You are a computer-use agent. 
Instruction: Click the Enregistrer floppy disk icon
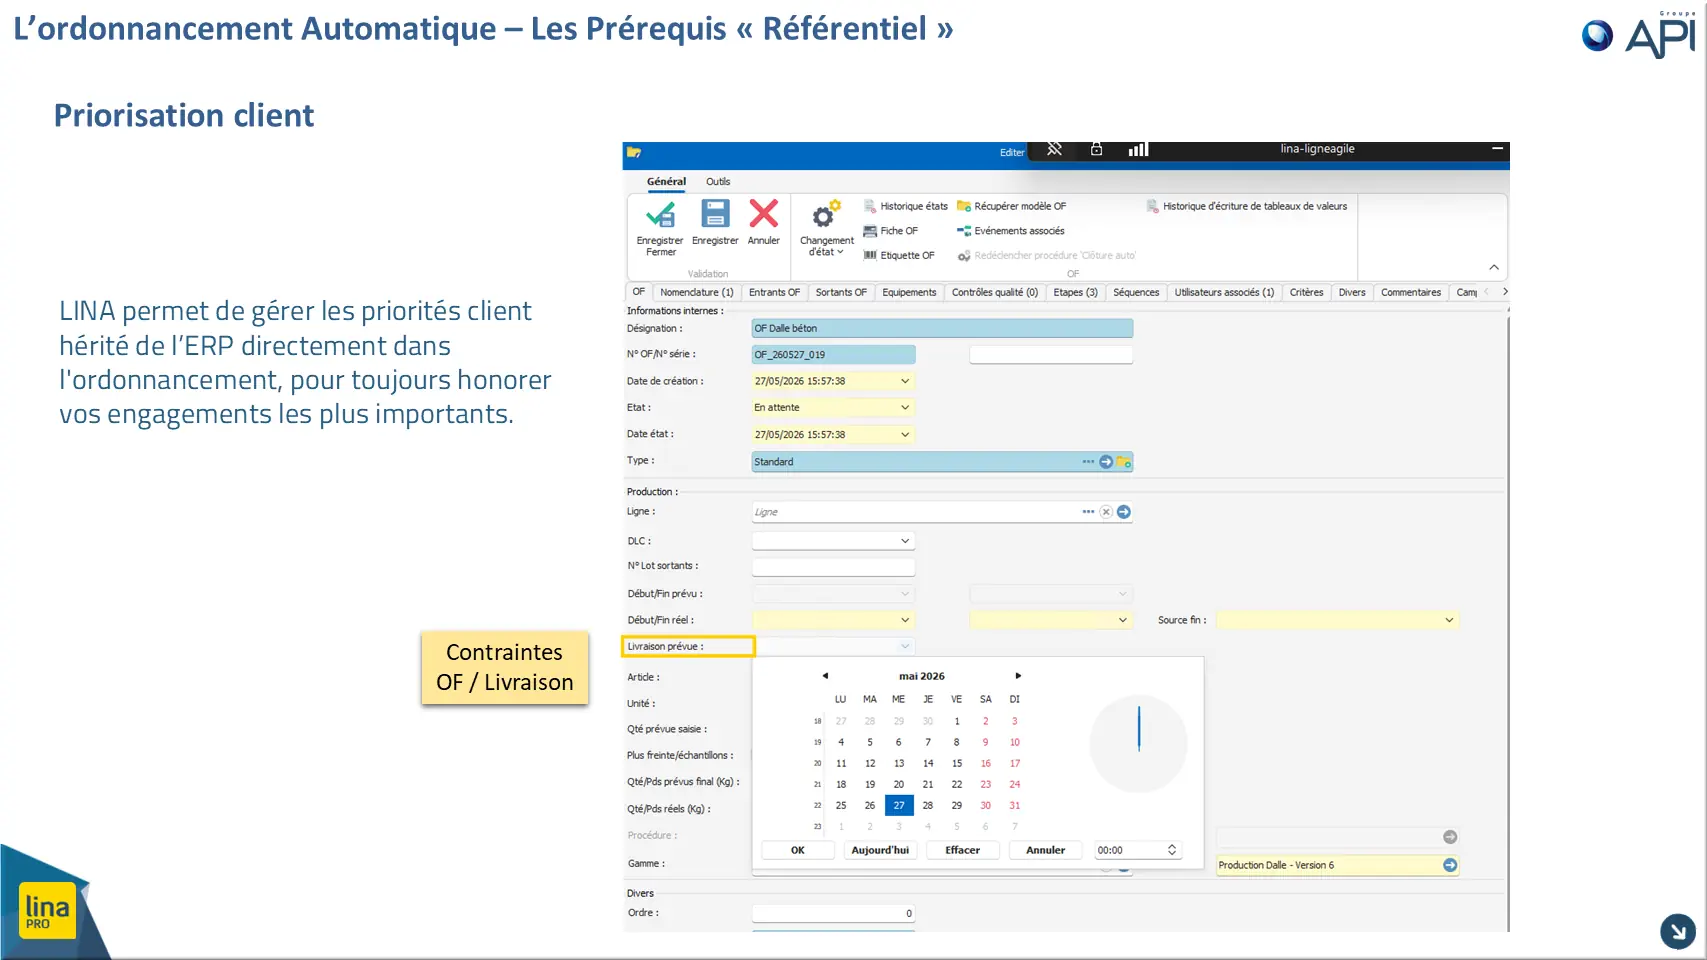tap(715, 214)
